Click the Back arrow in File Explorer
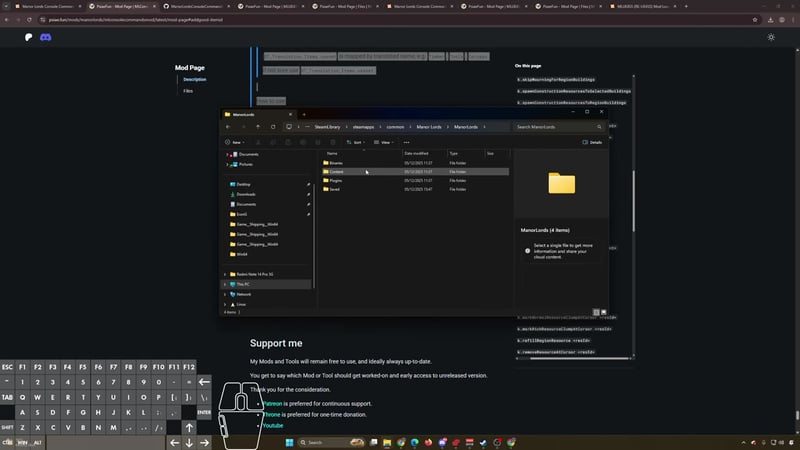Image resolution: width=800 pixels, height=450 pixels. tap(228, 127)
